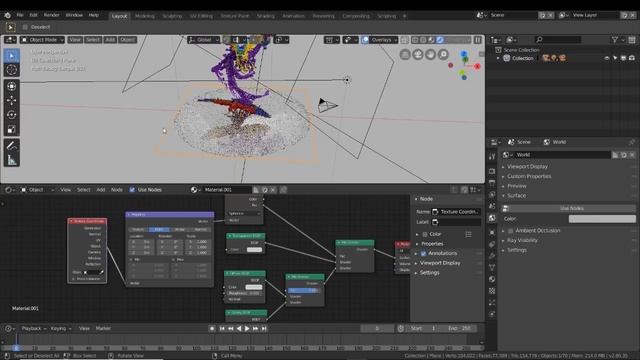Switch to the Modeling workspace tab
The image size is (640, 360).
(x=144, y=16)
